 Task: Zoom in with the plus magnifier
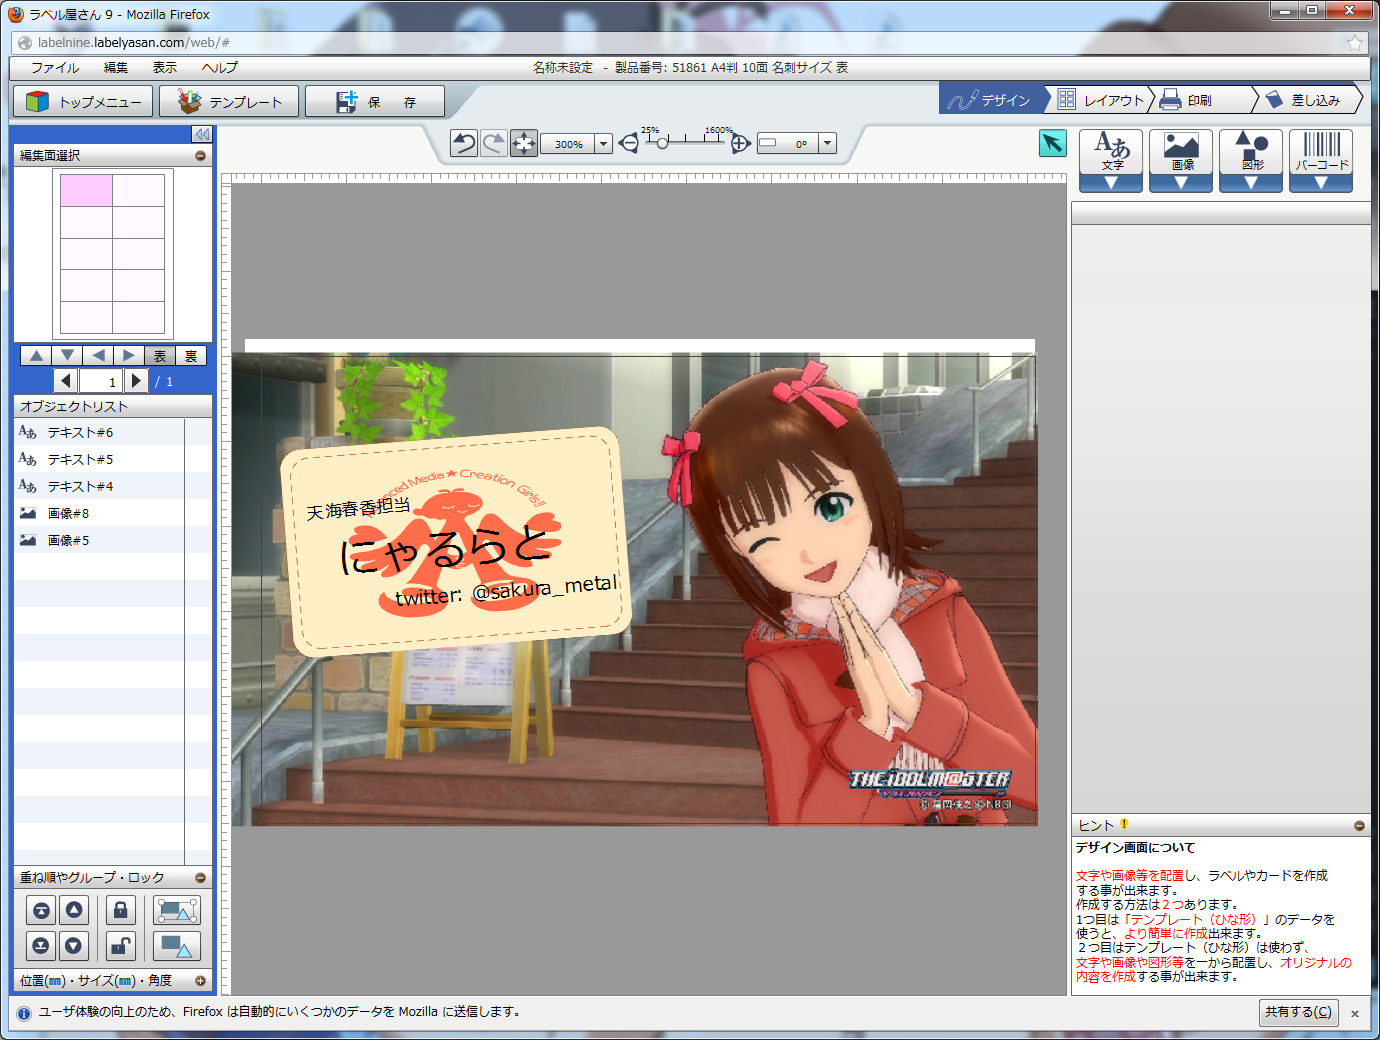(740, 144)
